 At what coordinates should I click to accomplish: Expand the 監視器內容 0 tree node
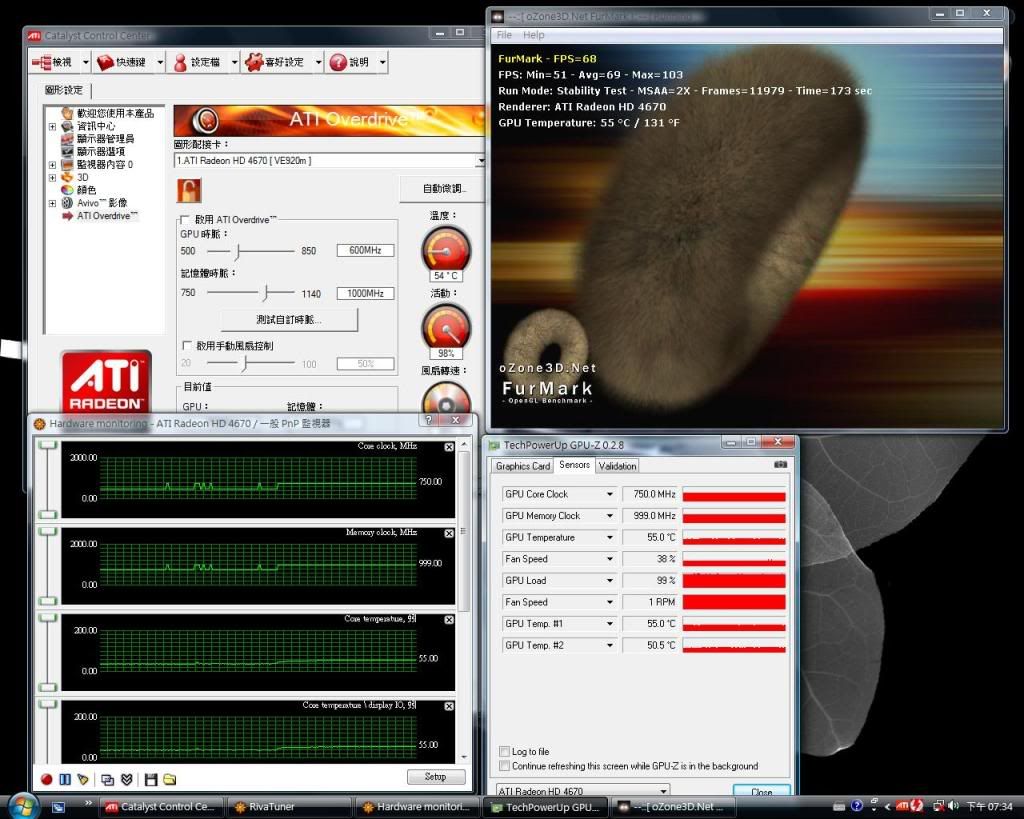coord(52,165)
